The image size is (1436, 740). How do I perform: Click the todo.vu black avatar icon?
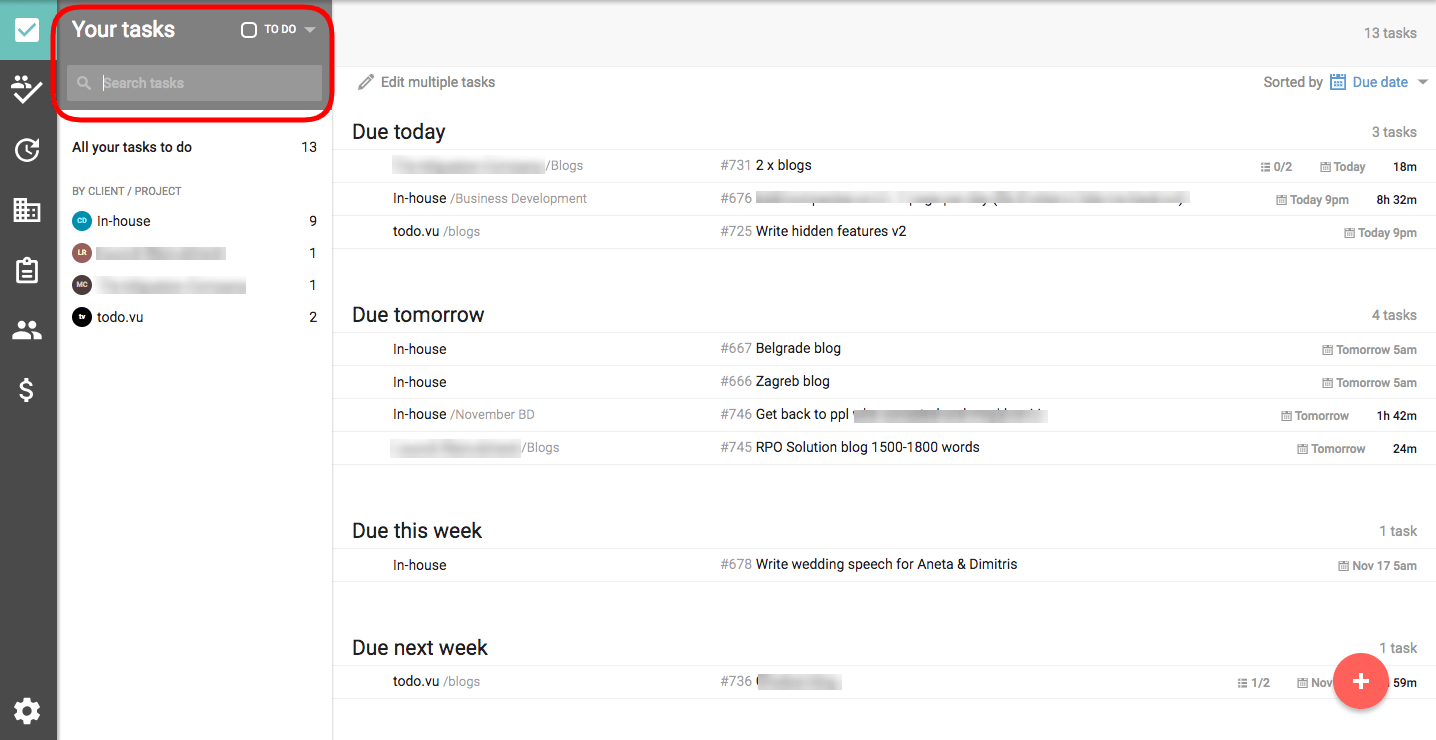click(x=82, y=317)
